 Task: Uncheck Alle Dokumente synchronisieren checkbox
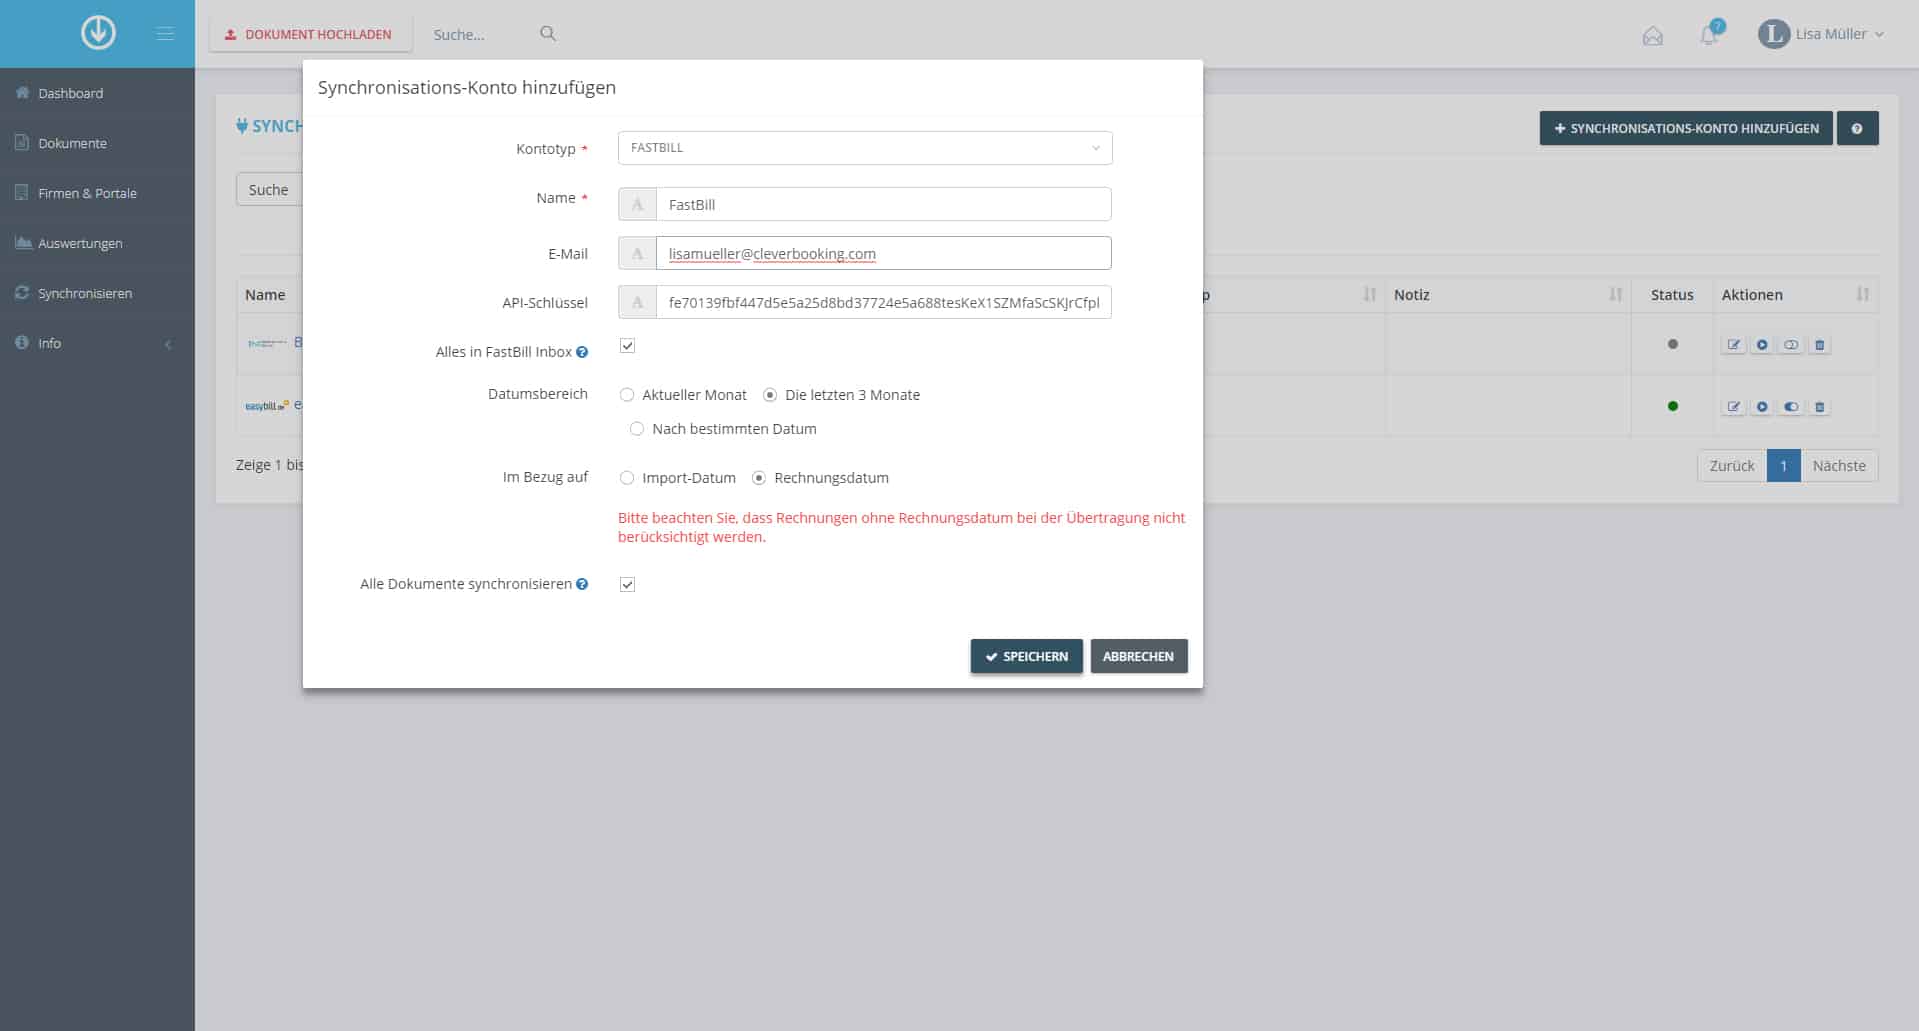[x=627, y=584]
